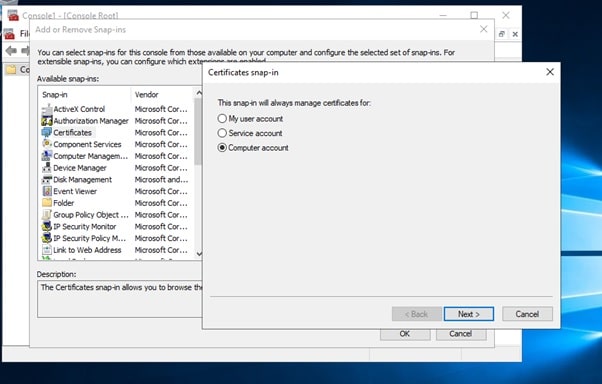Click the Group Policy Object icon
602x384 pixels.
[x=47, y=215]
